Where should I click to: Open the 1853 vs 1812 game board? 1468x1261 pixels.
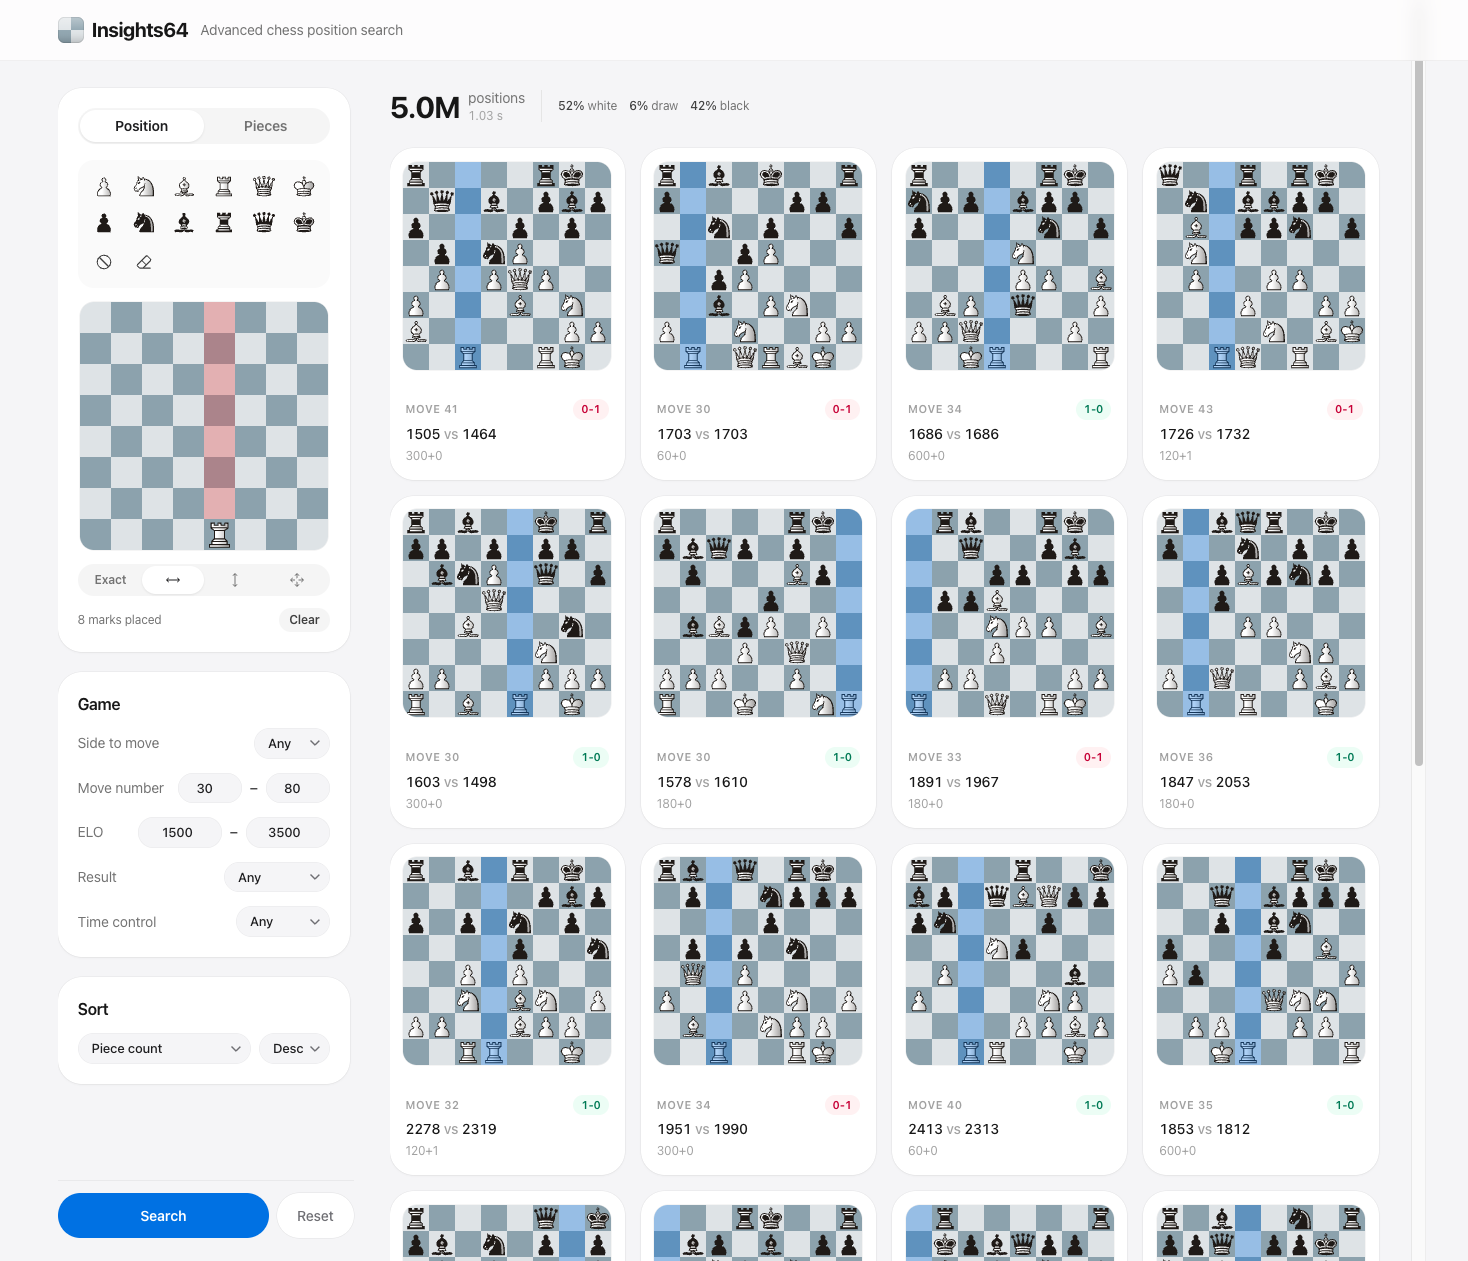click(x=1261, y=961)
